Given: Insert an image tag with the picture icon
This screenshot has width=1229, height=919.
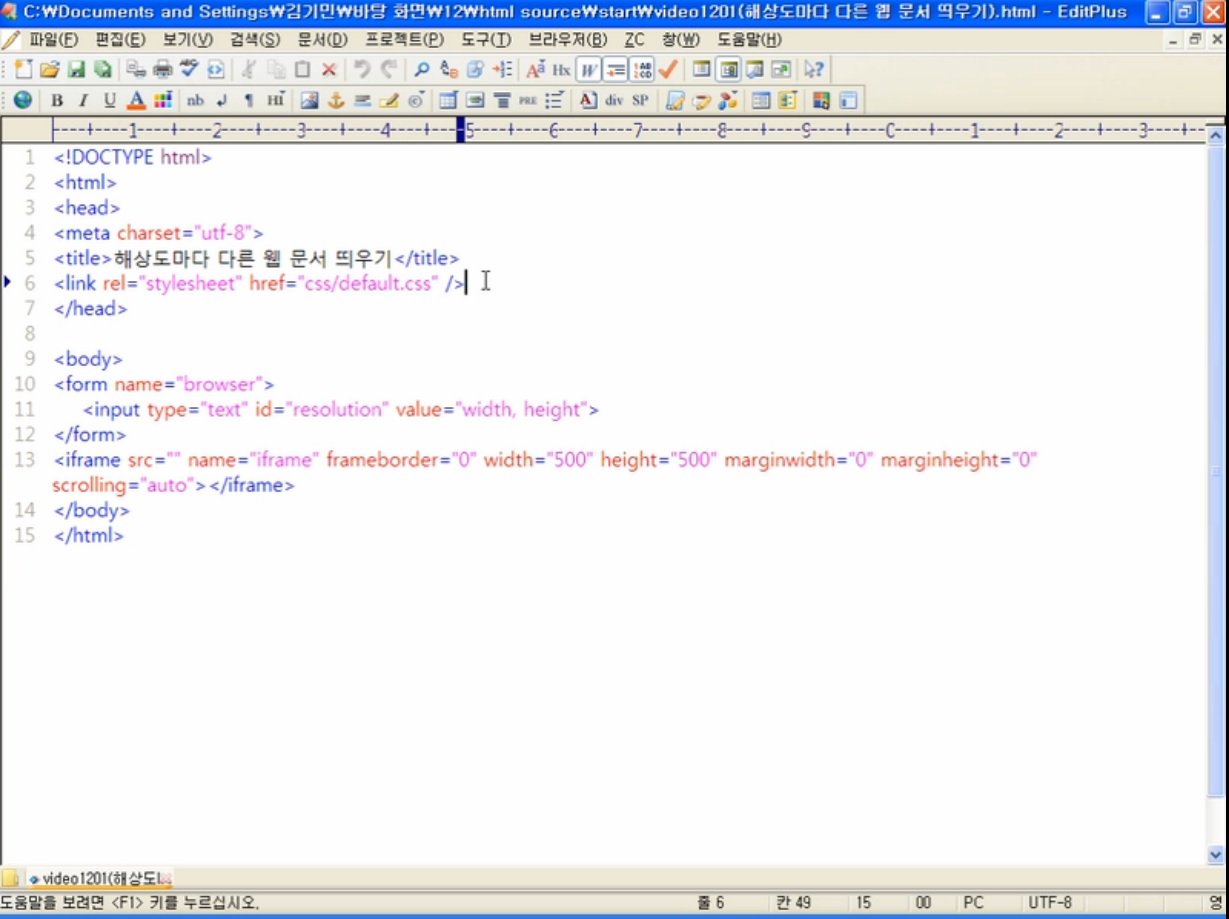Looking at the screenshot, I should [x=309, y=100].
